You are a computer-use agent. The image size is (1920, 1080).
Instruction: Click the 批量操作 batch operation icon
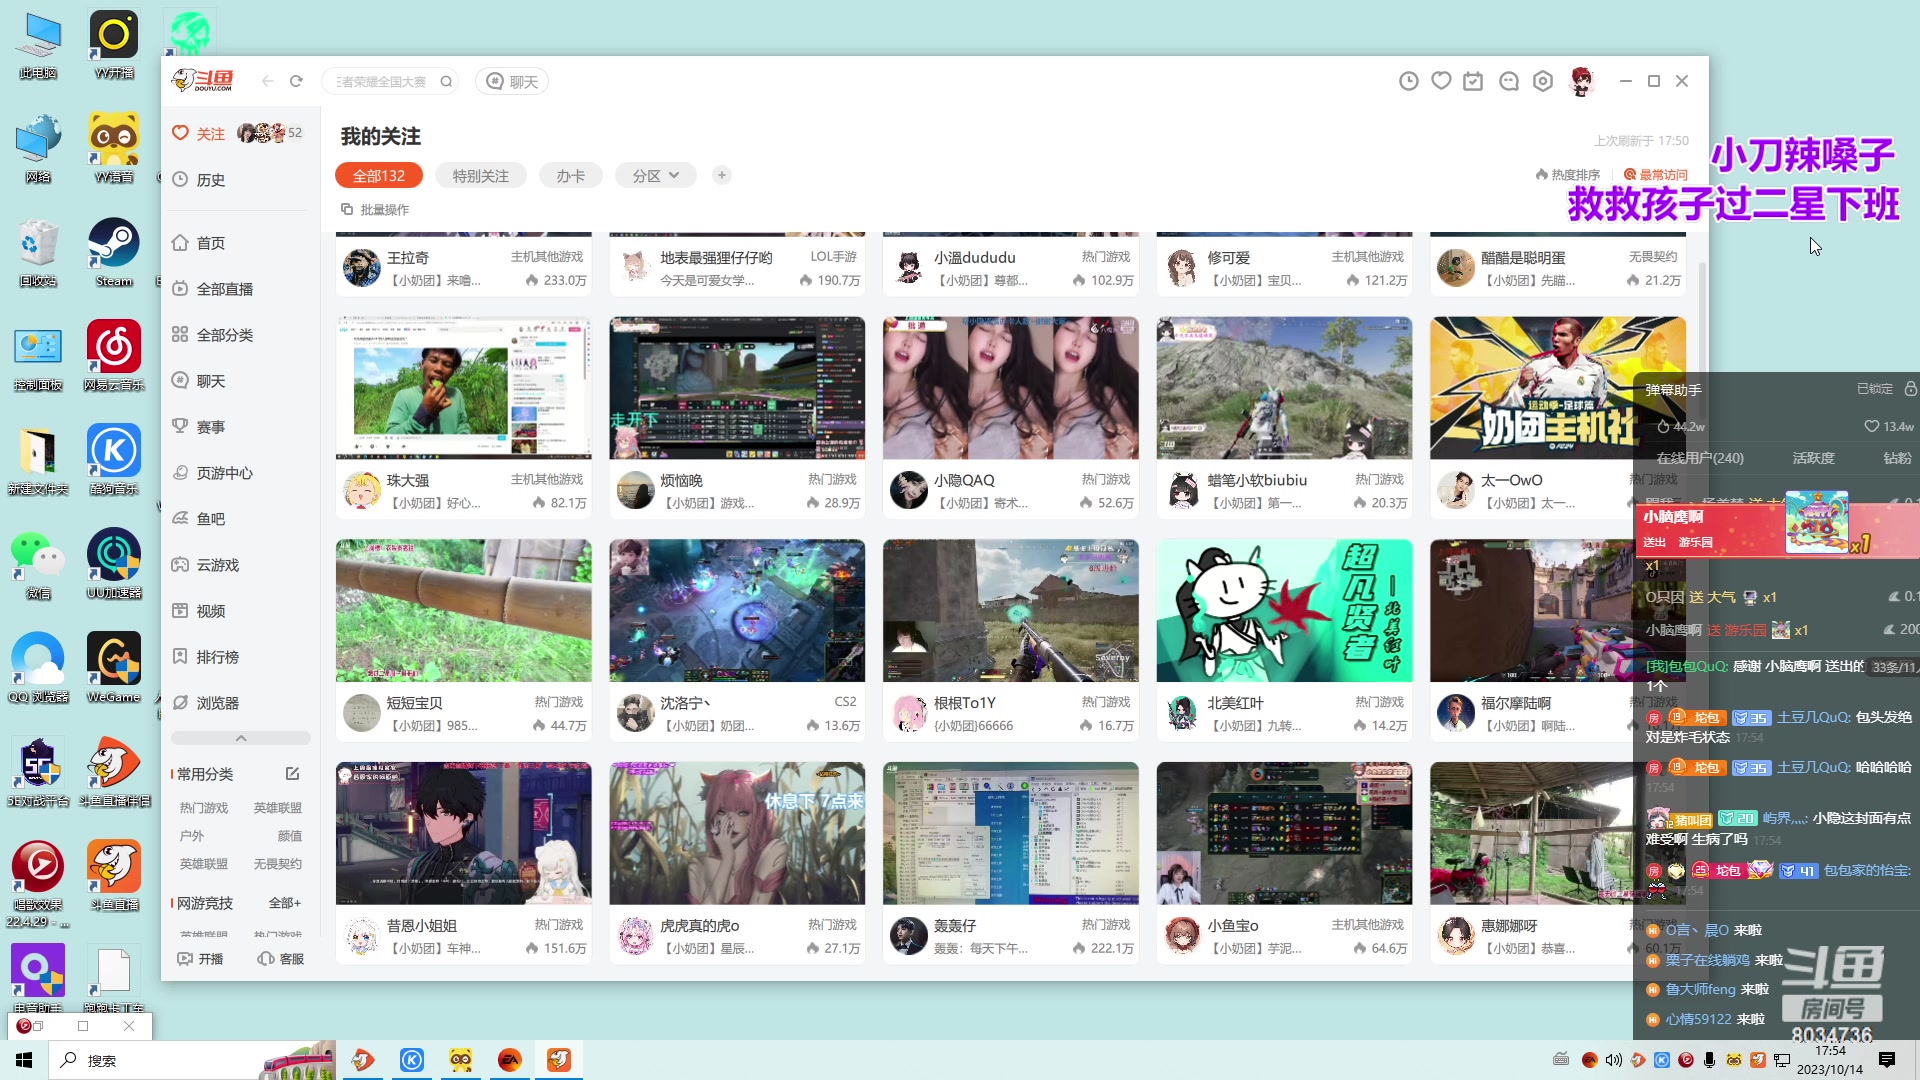tap(347, 209)
